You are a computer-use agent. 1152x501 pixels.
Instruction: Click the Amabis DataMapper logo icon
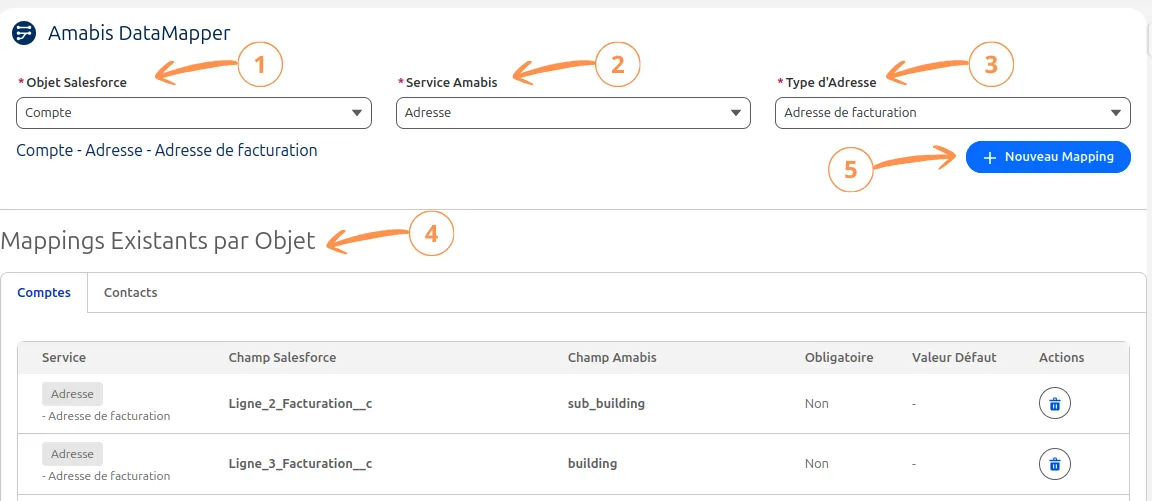tap(24, 33)
